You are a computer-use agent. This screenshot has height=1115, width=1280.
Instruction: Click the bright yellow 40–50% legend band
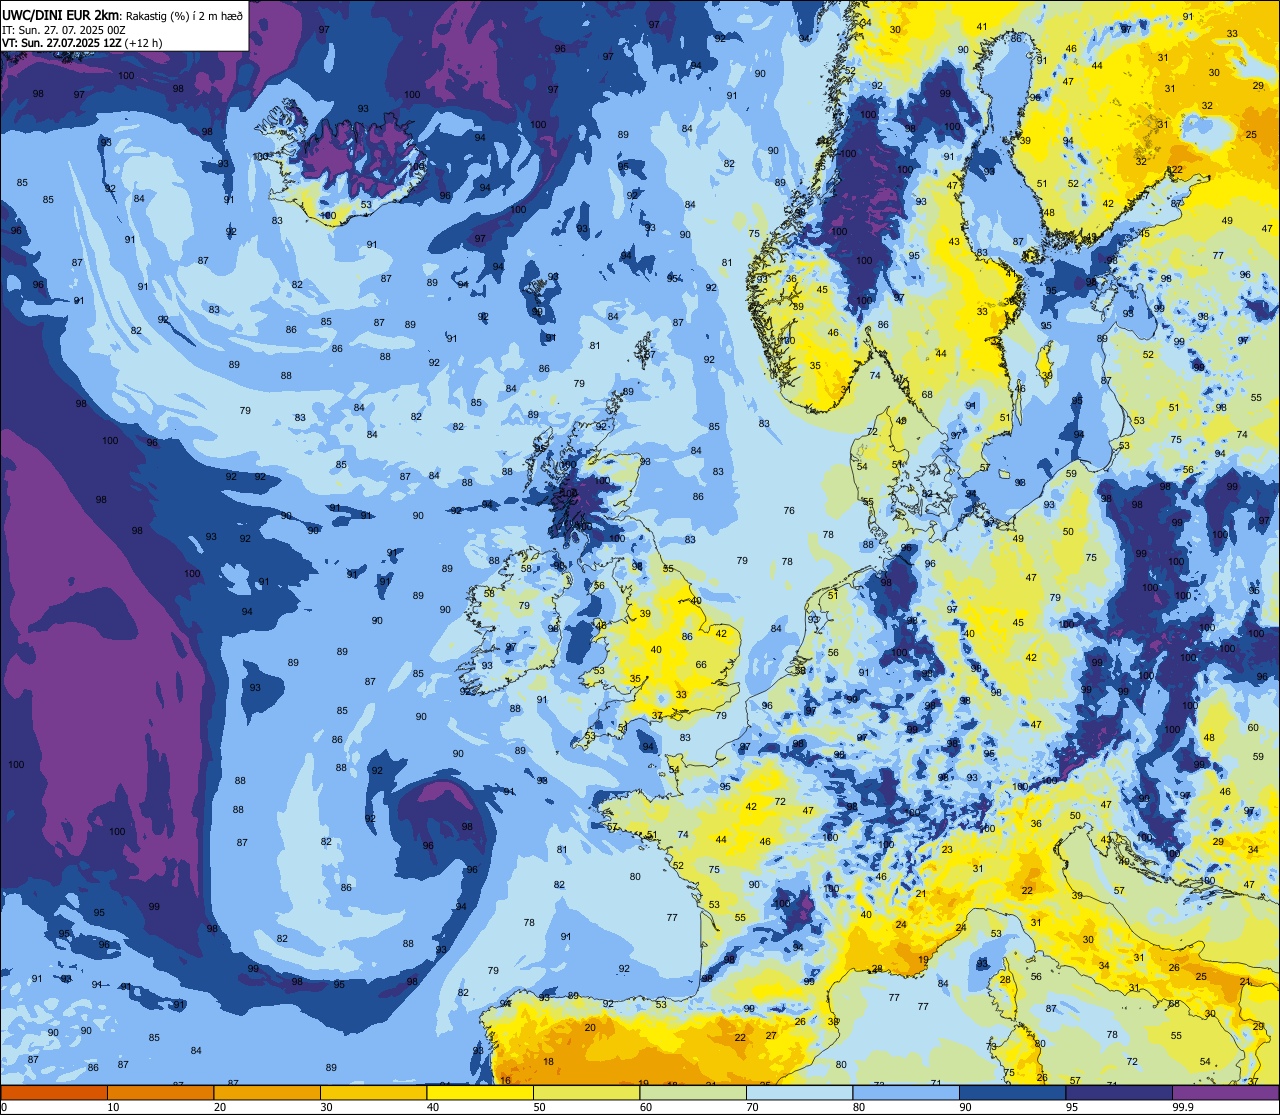(480, 1093)
